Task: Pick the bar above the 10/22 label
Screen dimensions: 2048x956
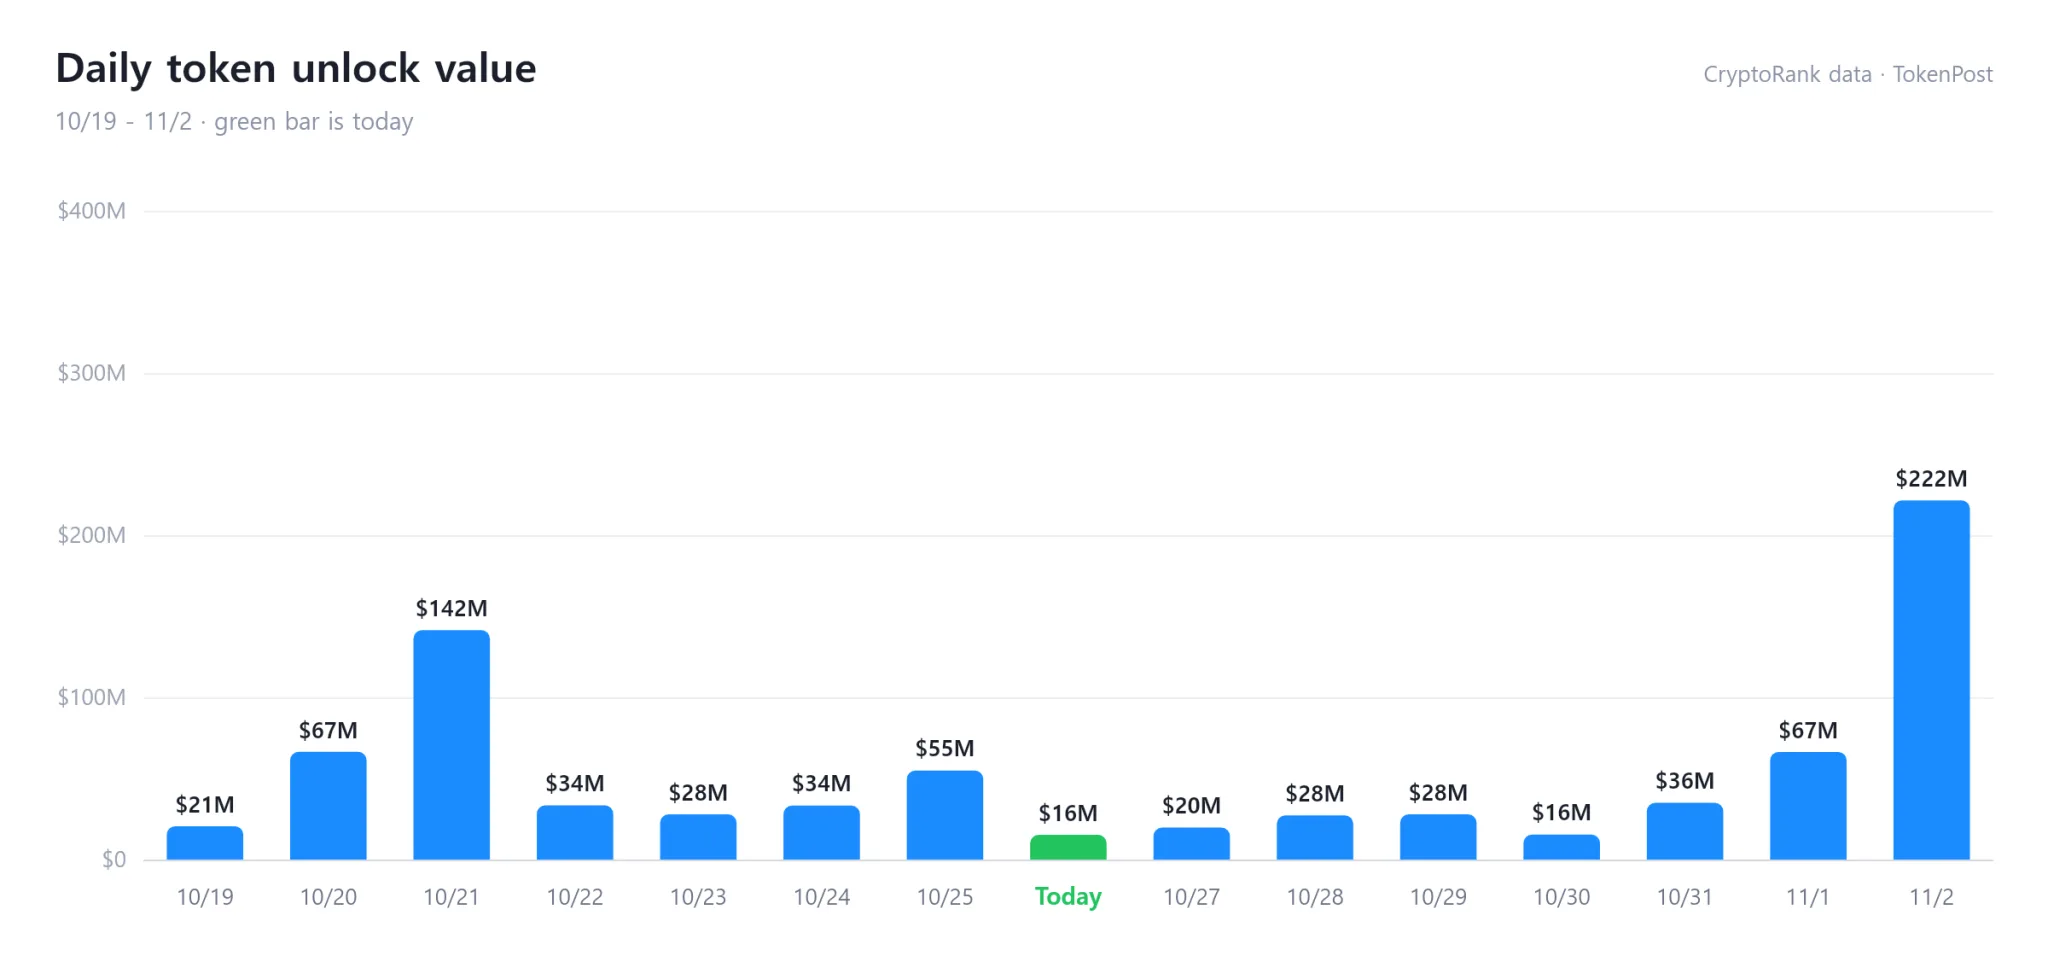Action: click(575, 833)
